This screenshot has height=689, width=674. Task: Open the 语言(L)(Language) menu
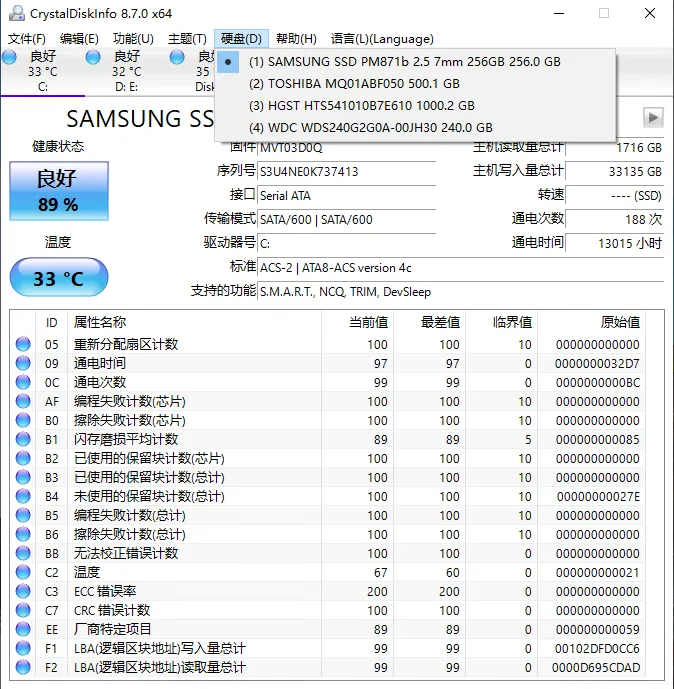pos(382,39)
